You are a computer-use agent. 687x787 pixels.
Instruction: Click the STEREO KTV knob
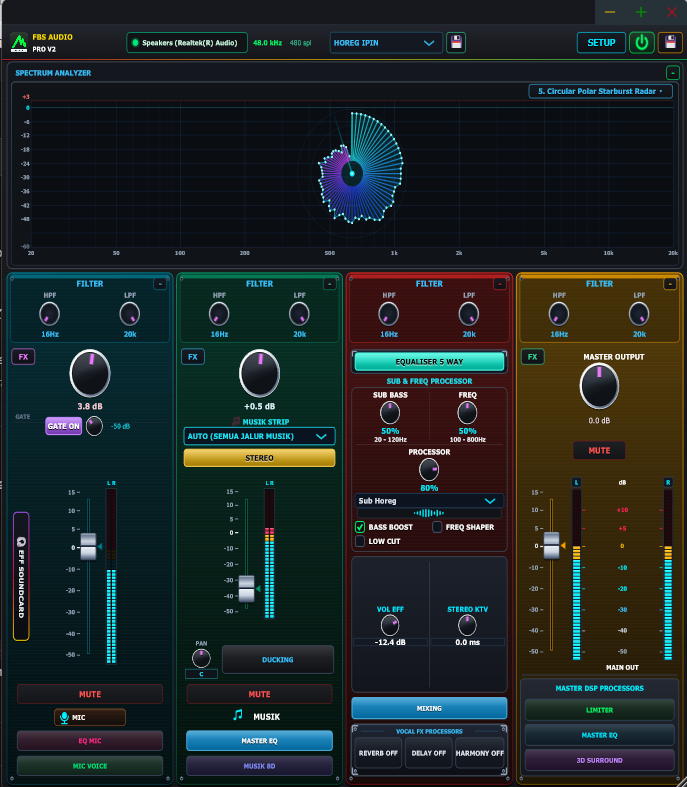(x=467, y=625)
